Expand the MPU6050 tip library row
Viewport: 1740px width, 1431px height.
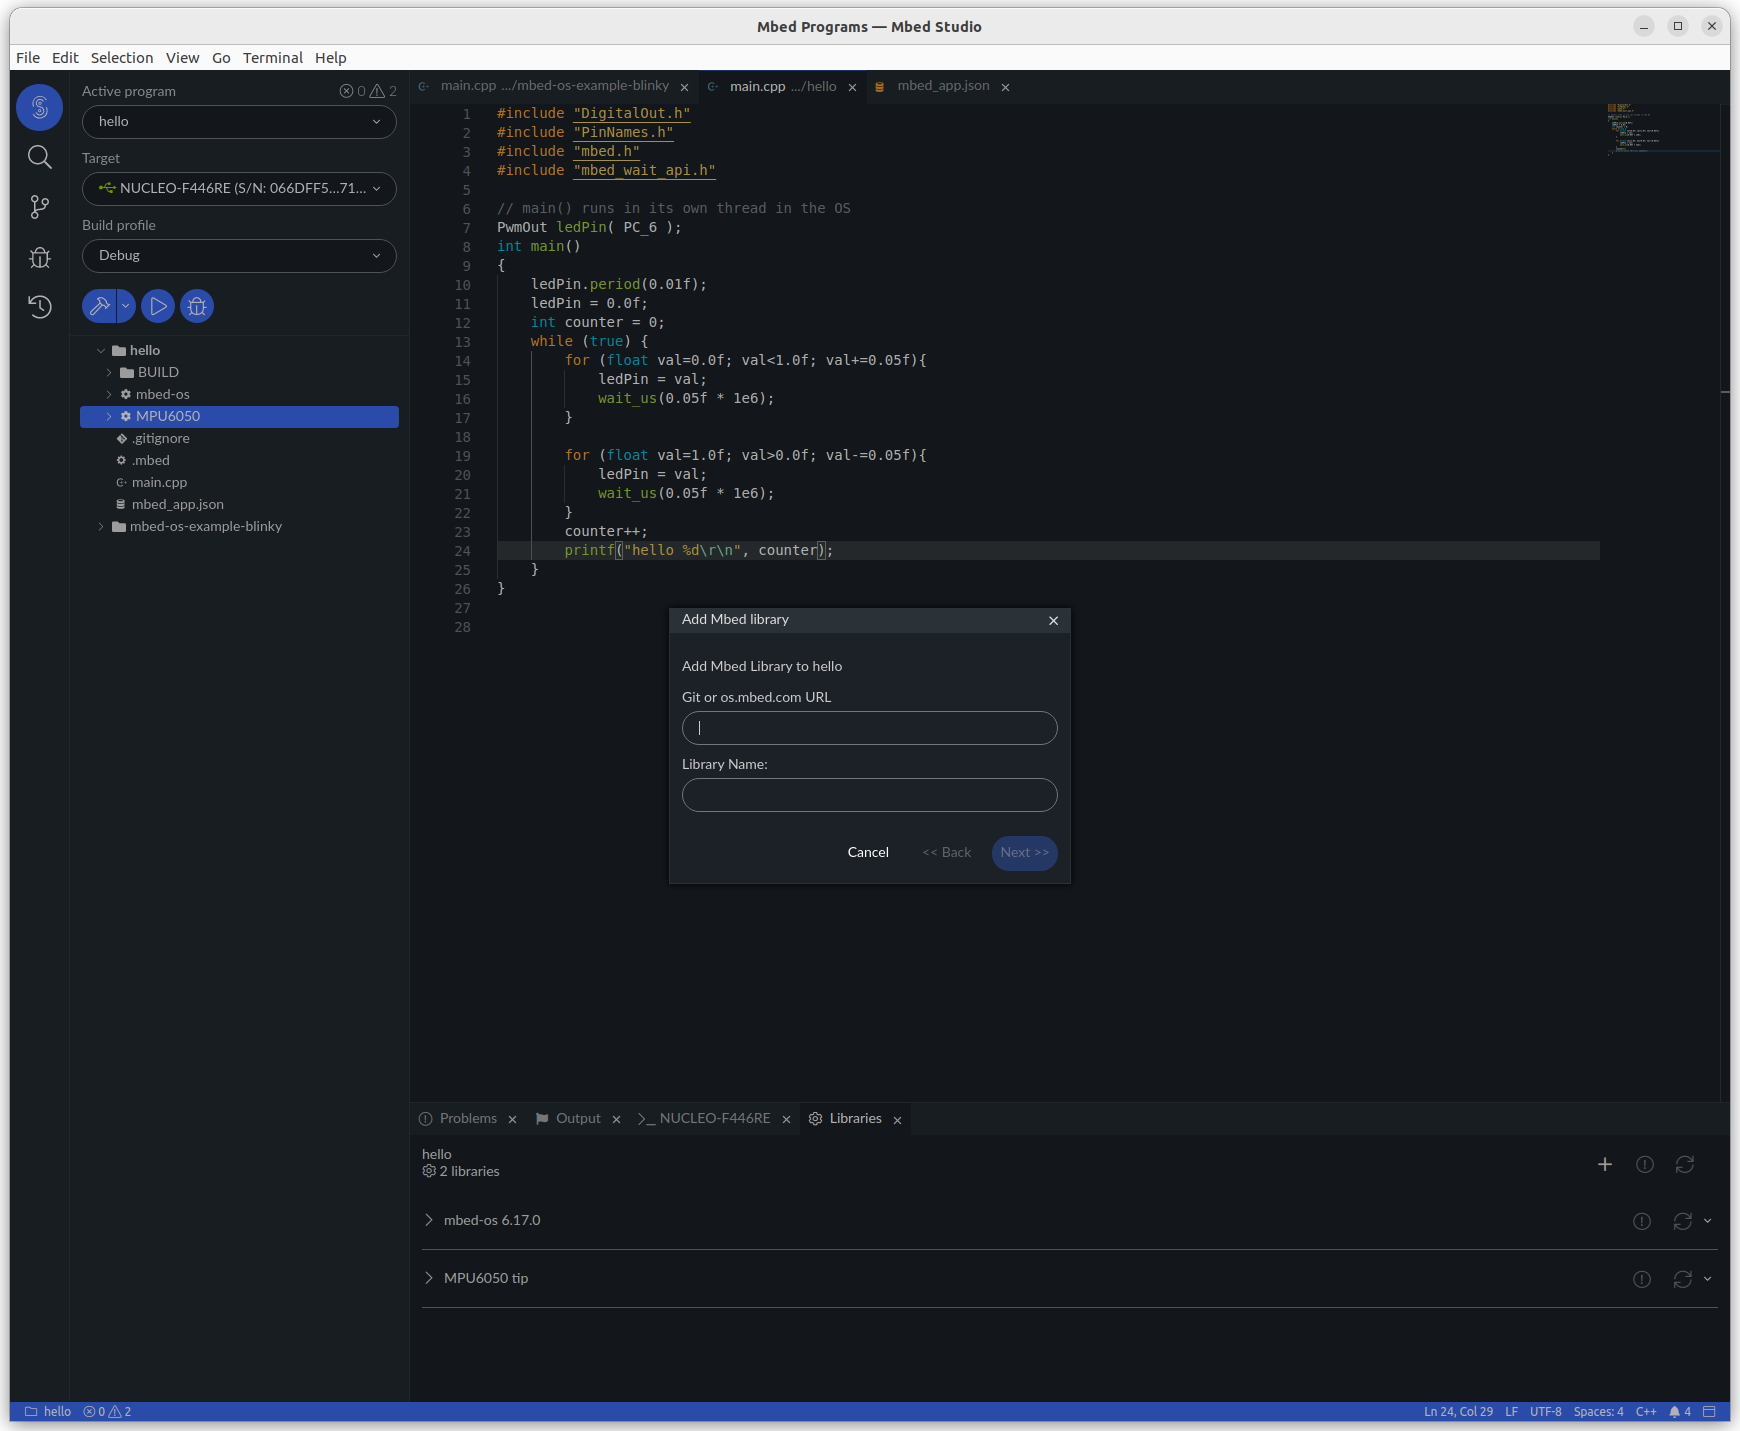[x=429, y=1279]
